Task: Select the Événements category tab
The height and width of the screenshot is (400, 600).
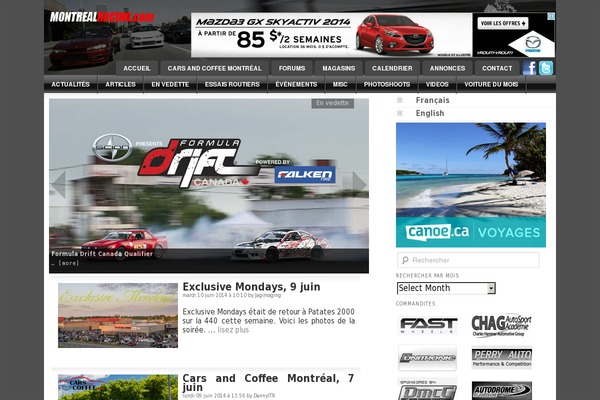Action: pos(296,84)
